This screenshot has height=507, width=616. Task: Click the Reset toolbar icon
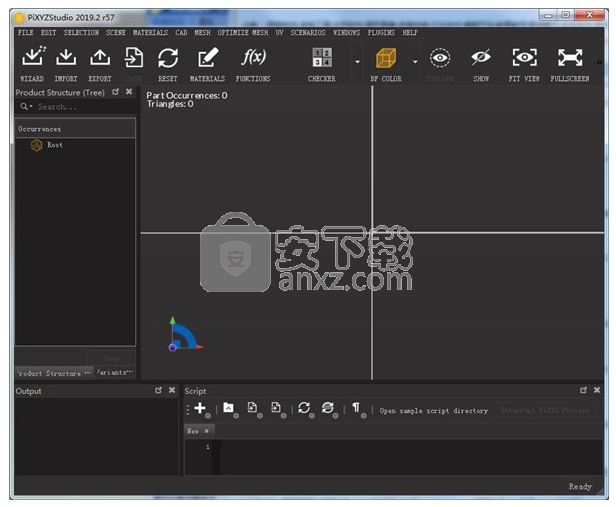coord(168,57)
